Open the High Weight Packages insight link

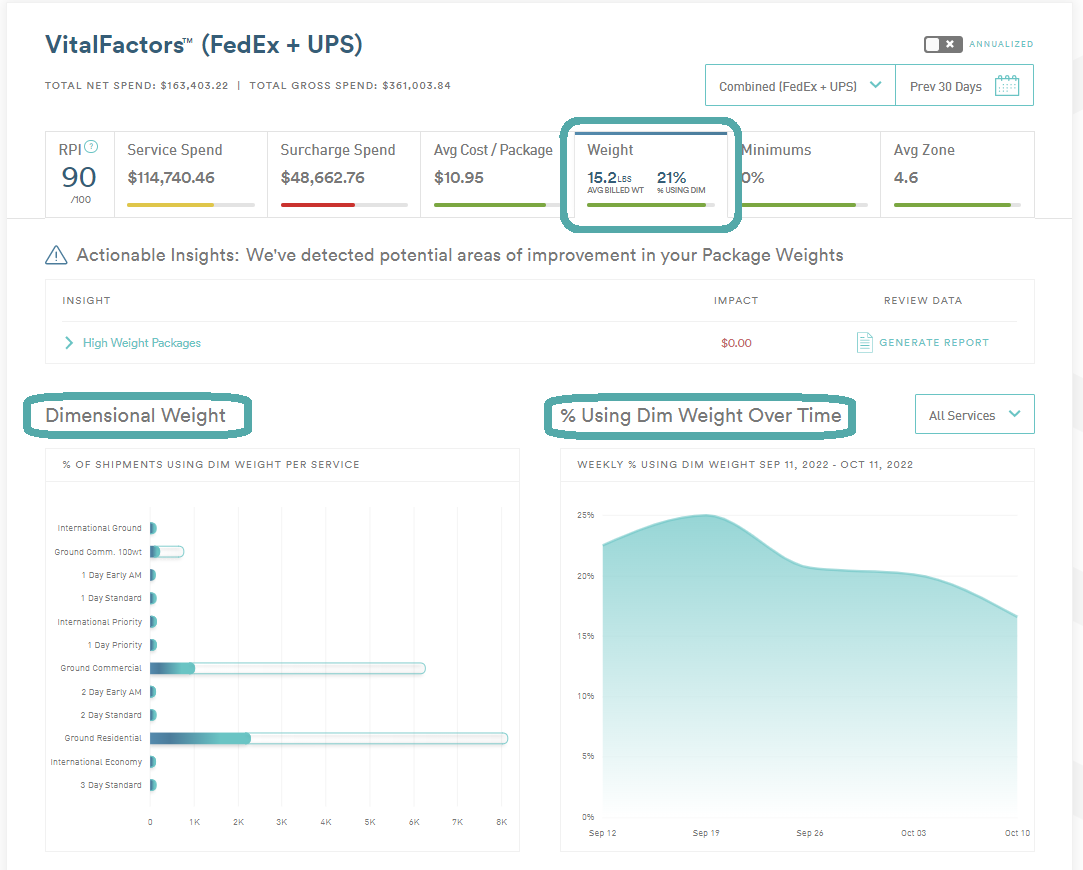pos(142,343)
